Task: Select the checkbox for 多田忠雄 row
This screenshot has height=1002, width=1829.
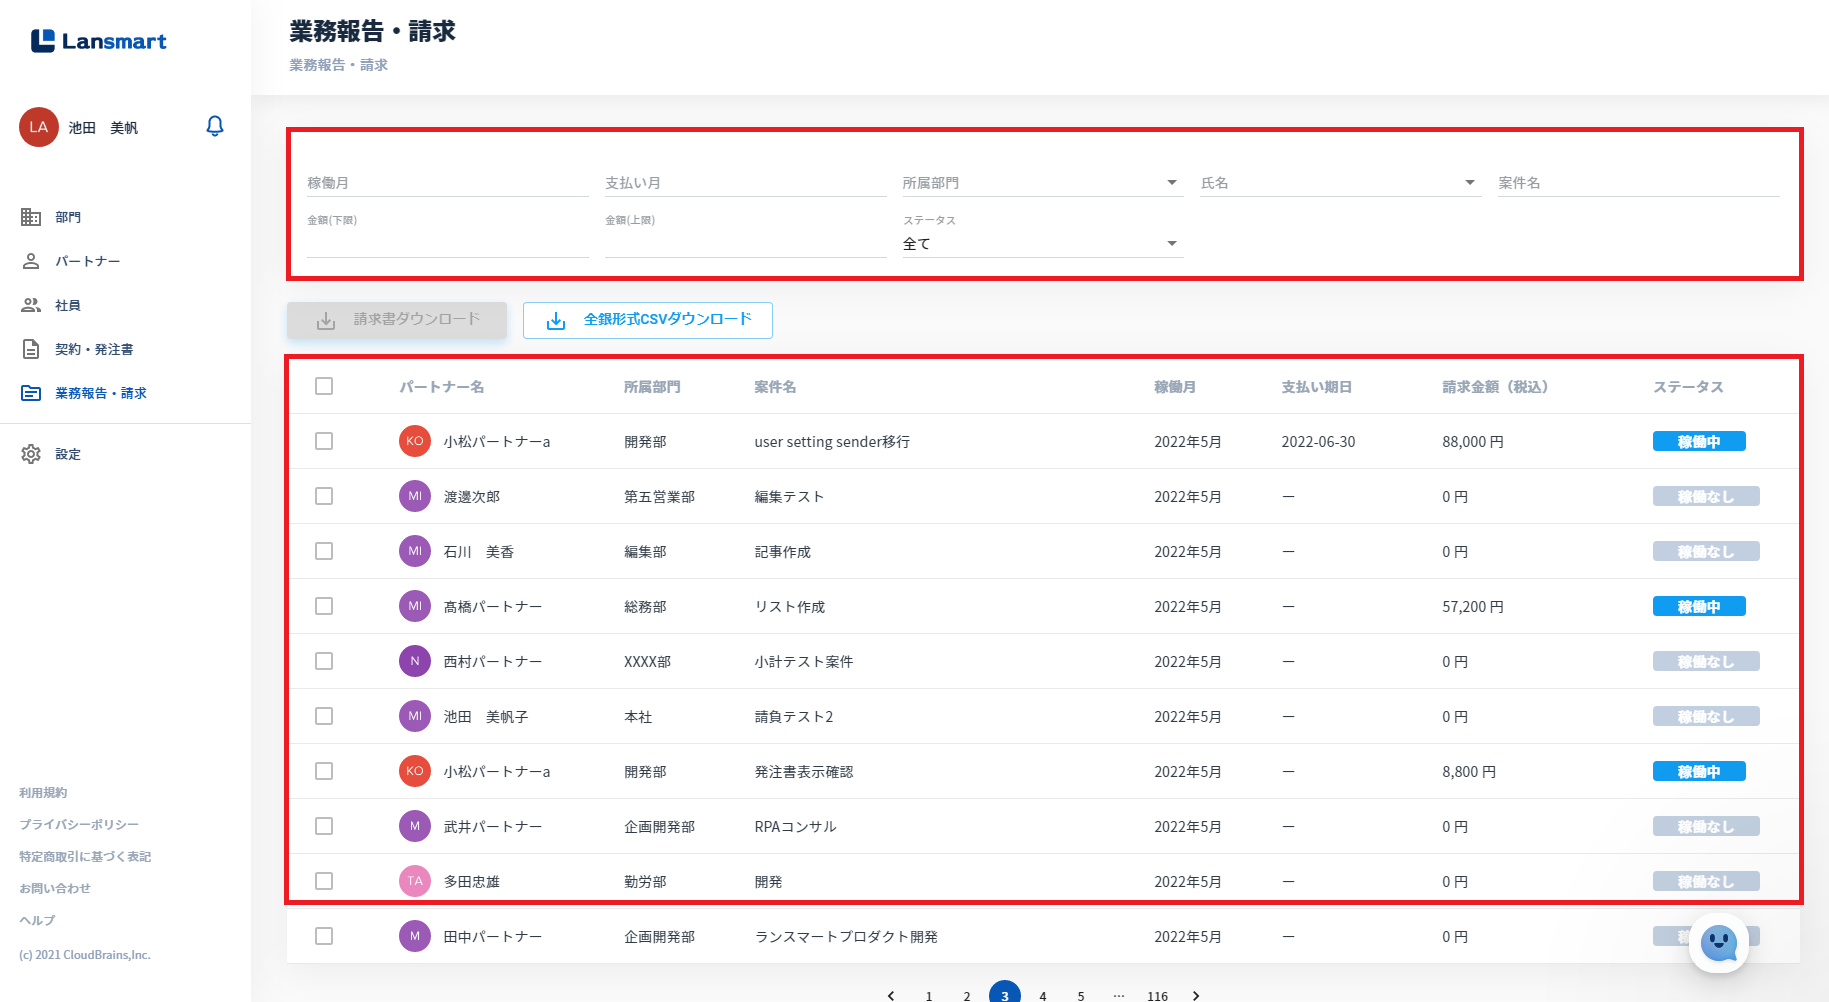Action: coord(324,881)
